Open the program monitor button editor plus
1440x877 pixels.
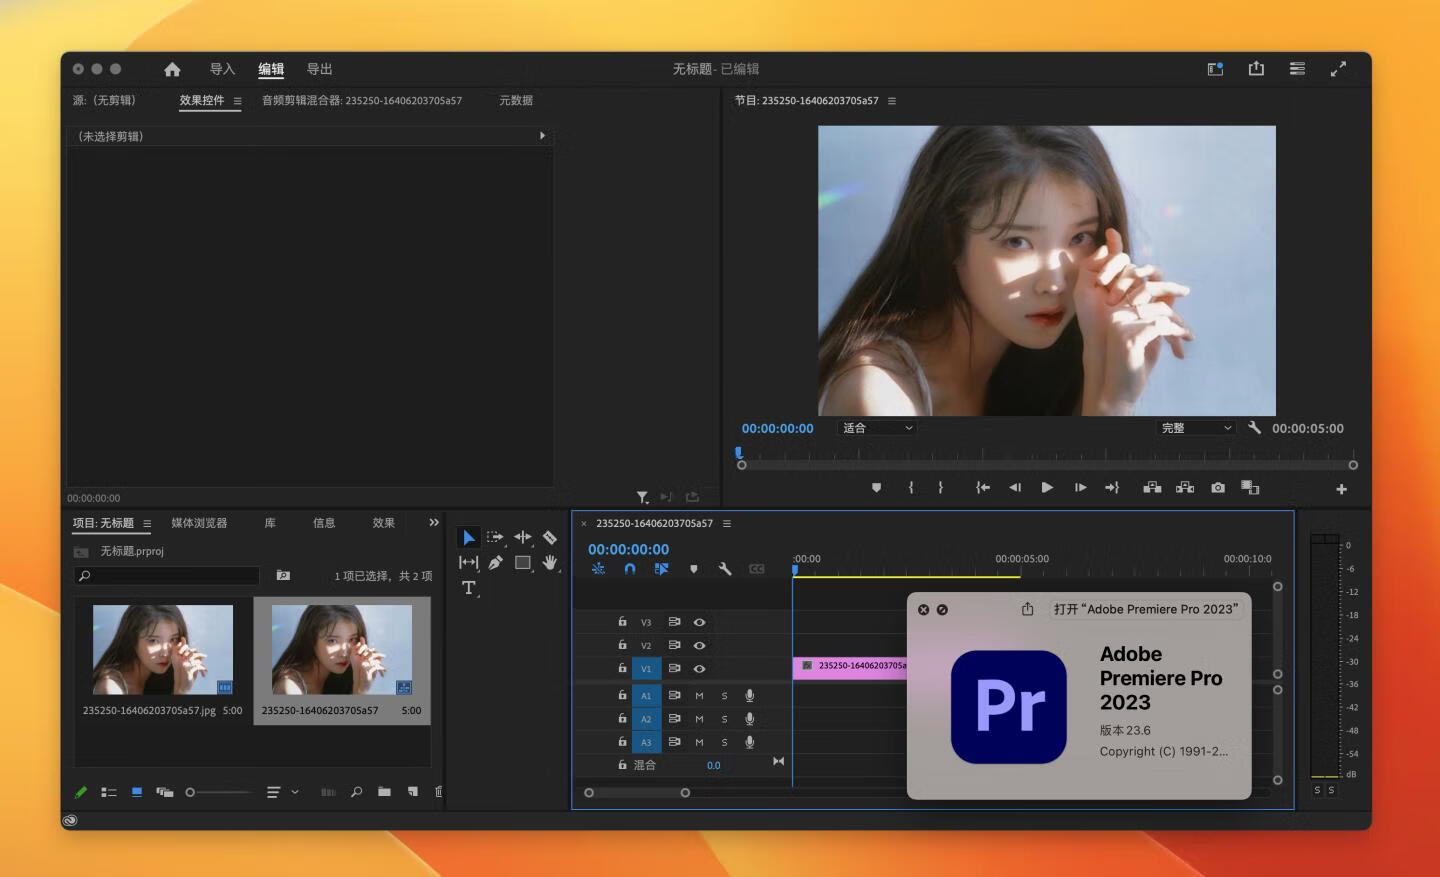pyautogui.click(x=1341, y=489)
